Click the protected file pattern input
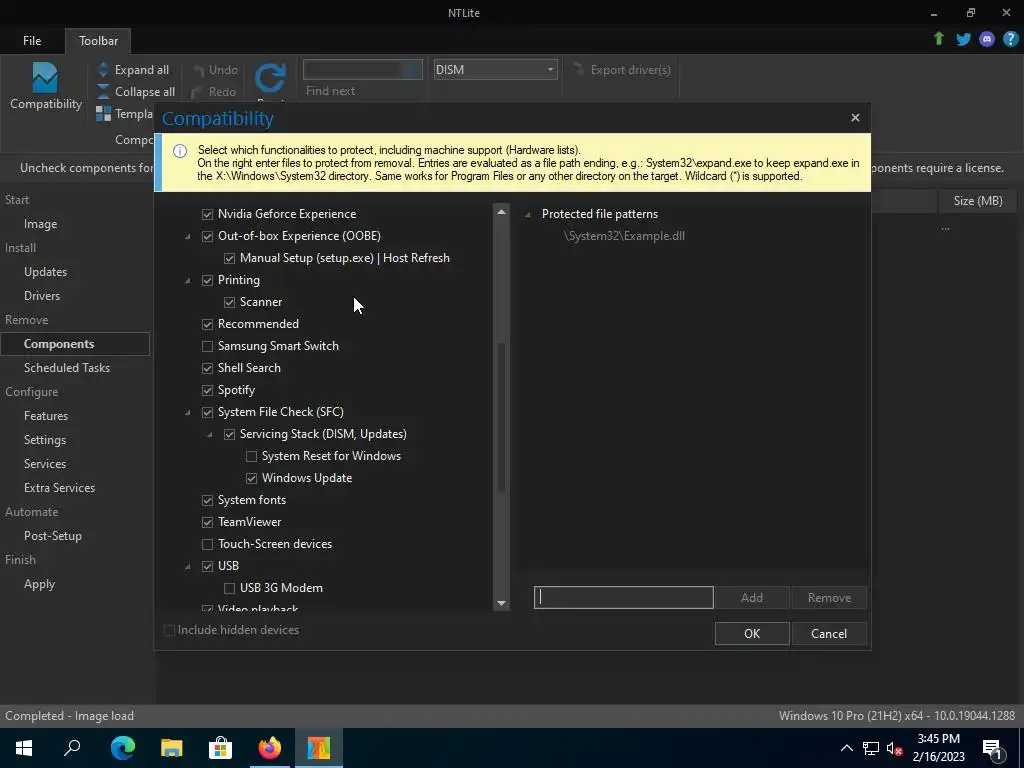The width and height of the screenshot is (1024, 768). 624,598
